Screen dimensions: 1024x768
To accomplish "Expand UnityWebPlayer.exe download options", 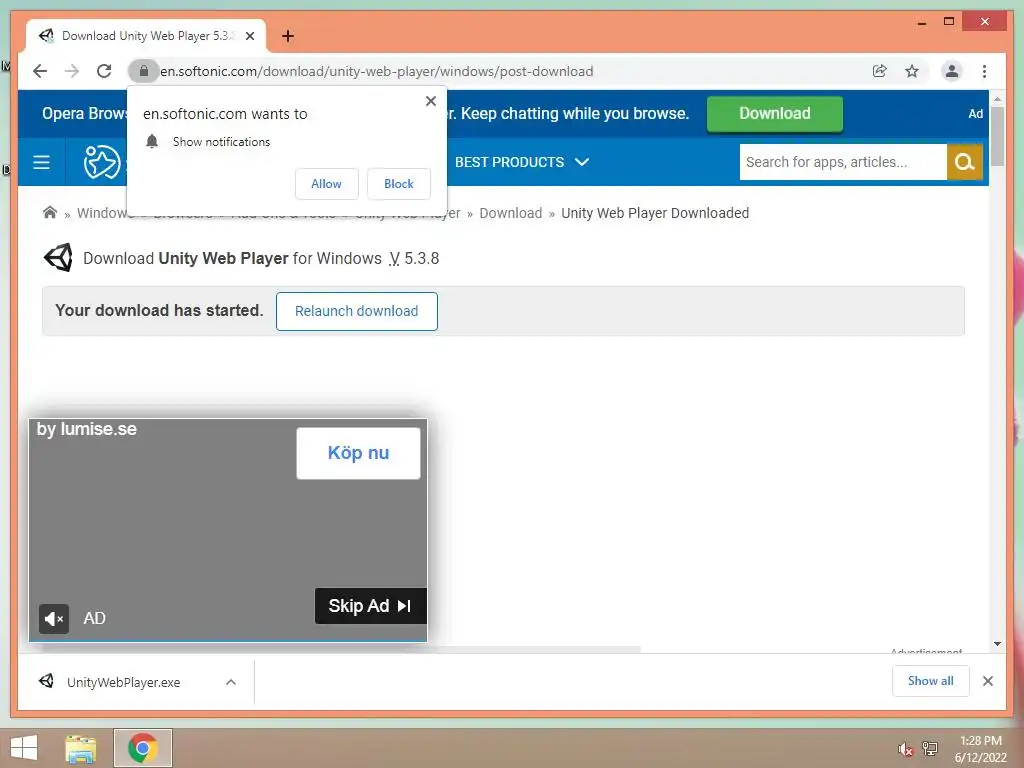I will [231, 682].
